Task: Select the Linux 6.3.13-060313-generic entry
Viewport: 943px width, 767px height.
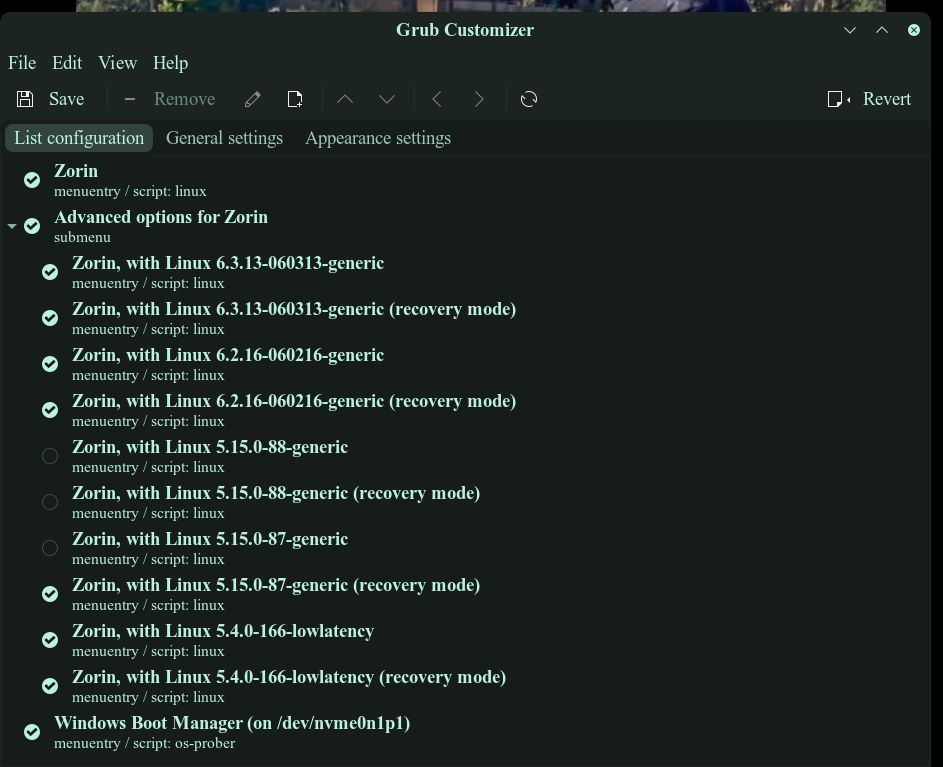Action: pos(228,264)
